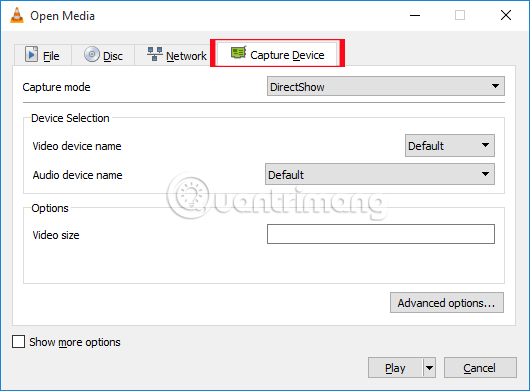Close the Open Media dialog
This screenshot has width=530, height=391.
pos(506,15)
